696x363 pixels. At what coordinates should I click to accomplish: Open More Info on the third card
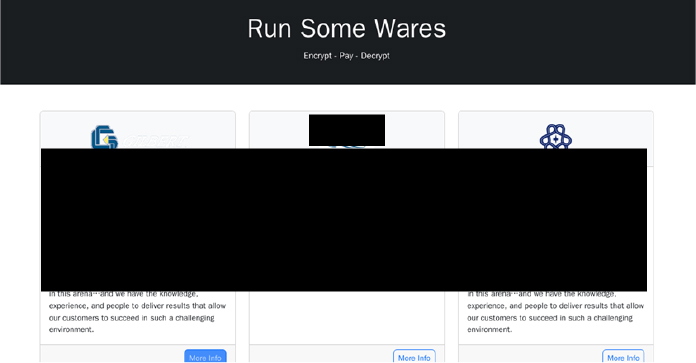click(x=623, y=356)
